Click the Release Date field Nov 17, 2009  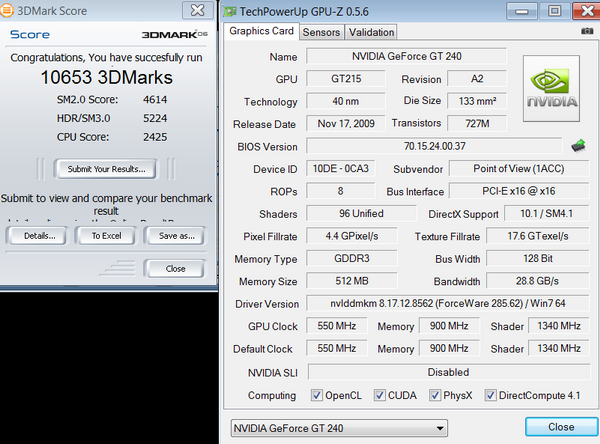coord(346,124)
